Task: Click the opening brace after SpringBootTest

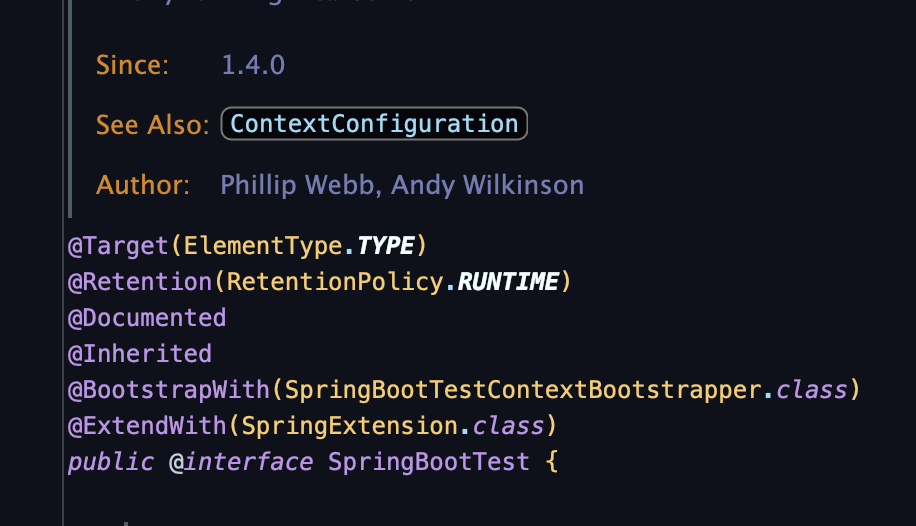Action: (551, 462)
